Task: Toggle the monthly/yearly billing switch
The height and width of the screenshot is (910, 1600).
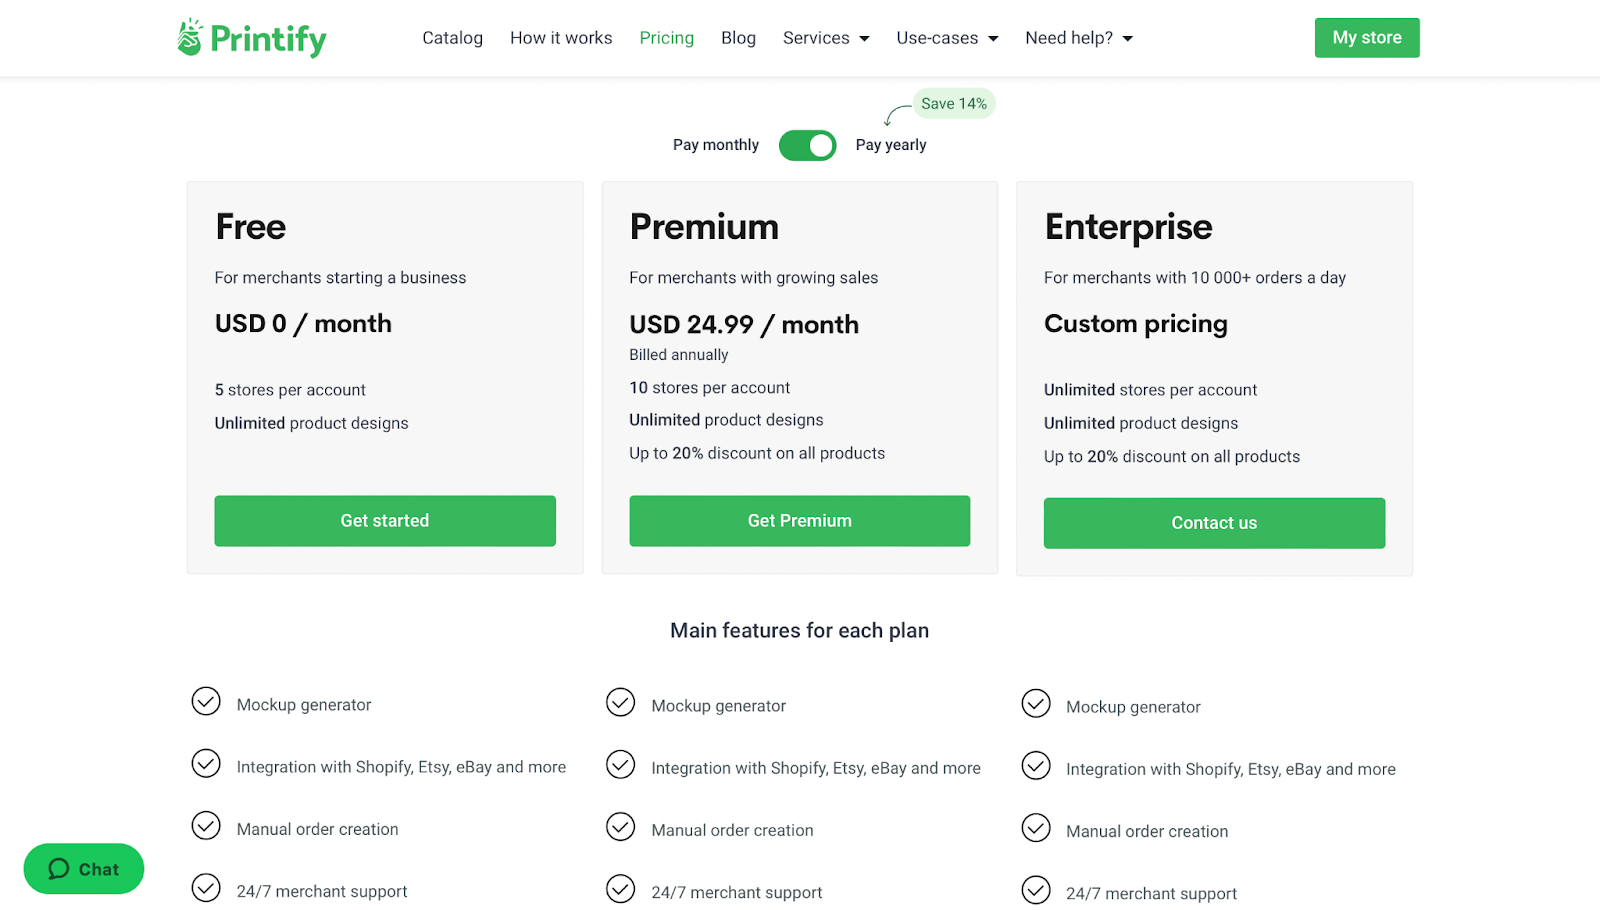Action: pyautogui.click(x=807, y=146)
